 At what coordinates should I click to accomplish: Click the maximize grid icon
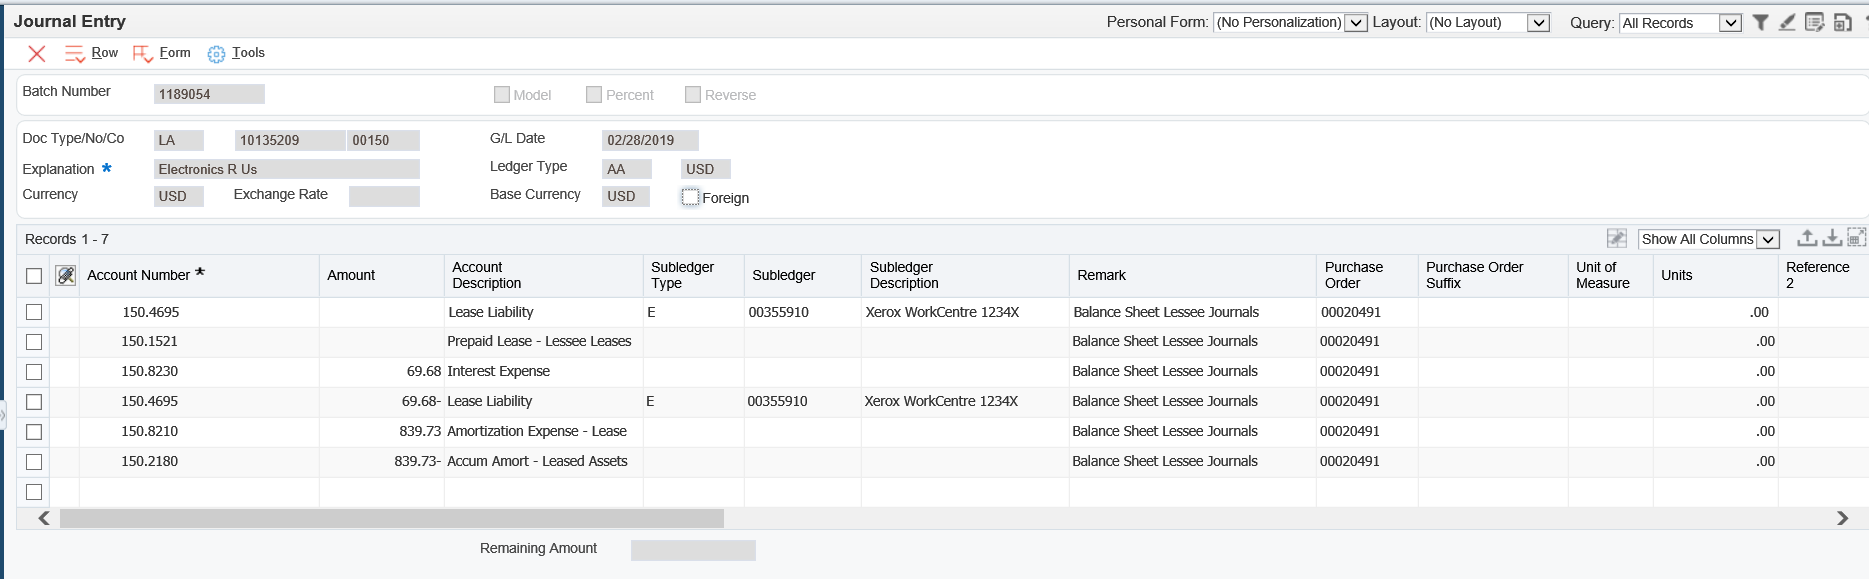(x=1857, y=238)
